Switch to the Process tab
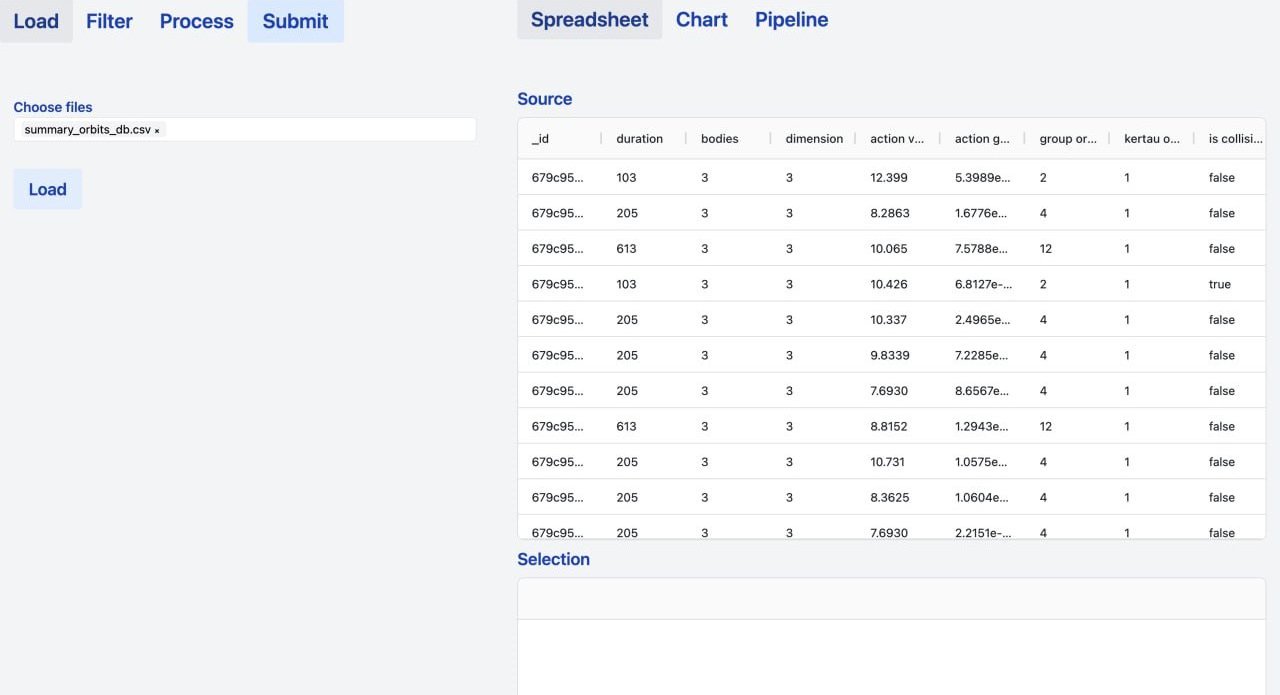 [x=196, y=21]
